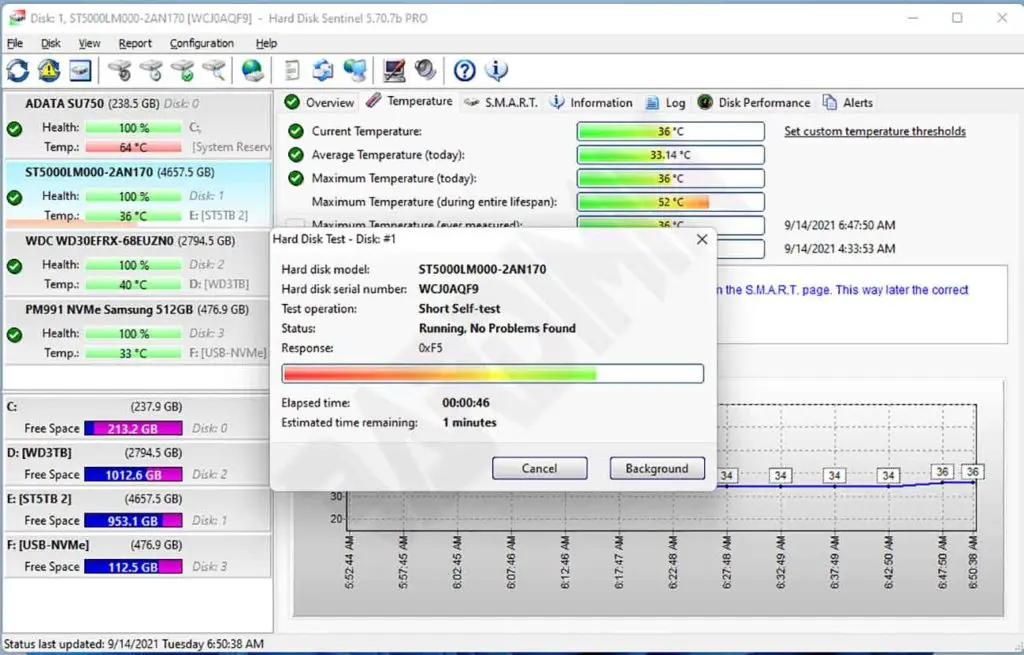Click the green health icon for WDC WD30EFRX
Viewport: 1024px width, 655px height.
pos(14,266)
